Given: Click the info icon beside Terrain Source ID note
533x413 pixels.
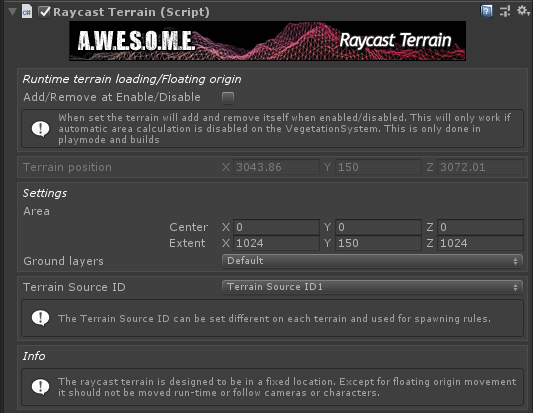Looking at the screenshot, I should [x=40, y=318].
